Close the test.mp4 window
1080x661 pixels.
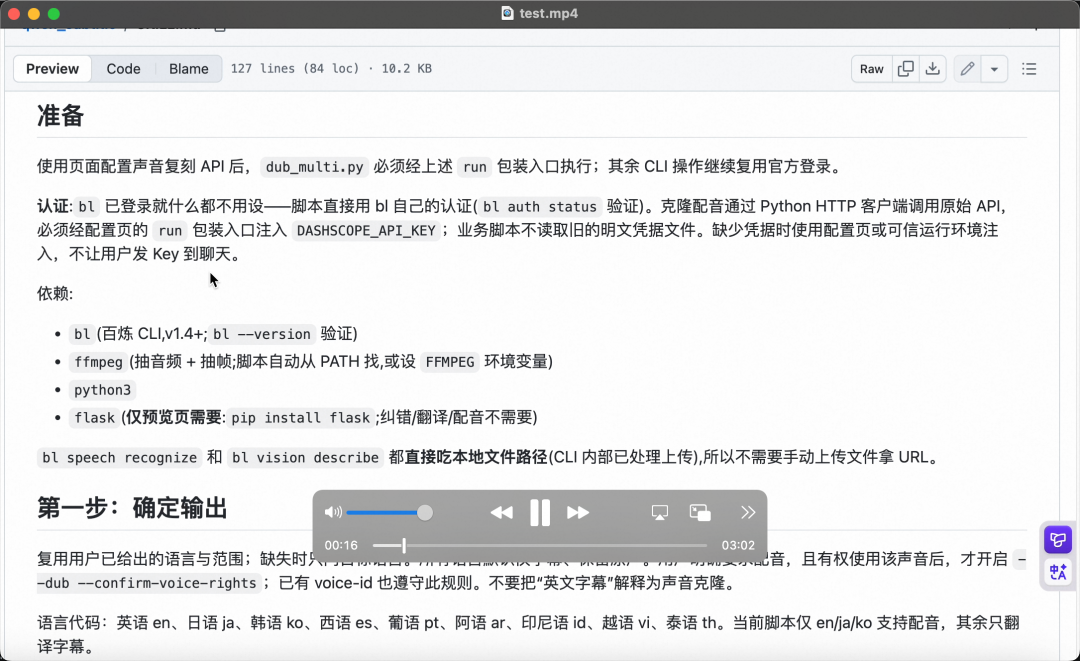(14, 13)
